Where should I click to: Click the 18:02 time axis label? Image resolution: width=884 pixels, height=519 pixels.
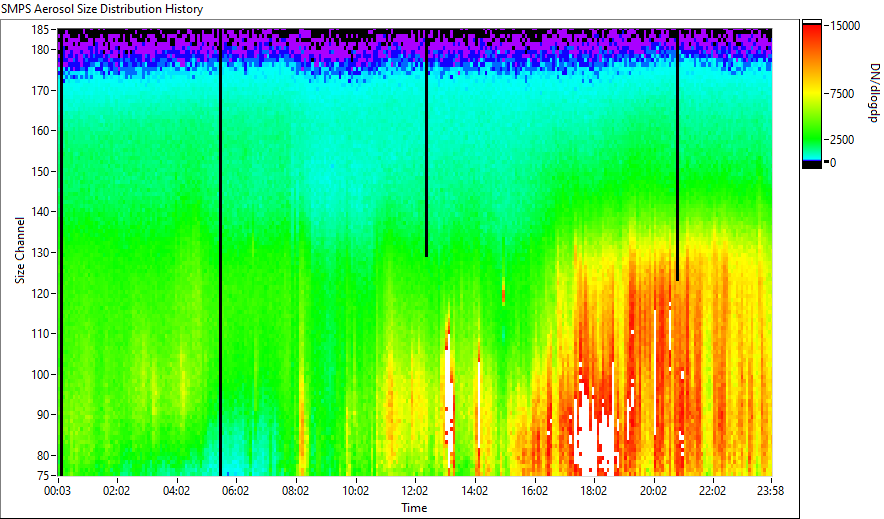click(x=594, y=491)
